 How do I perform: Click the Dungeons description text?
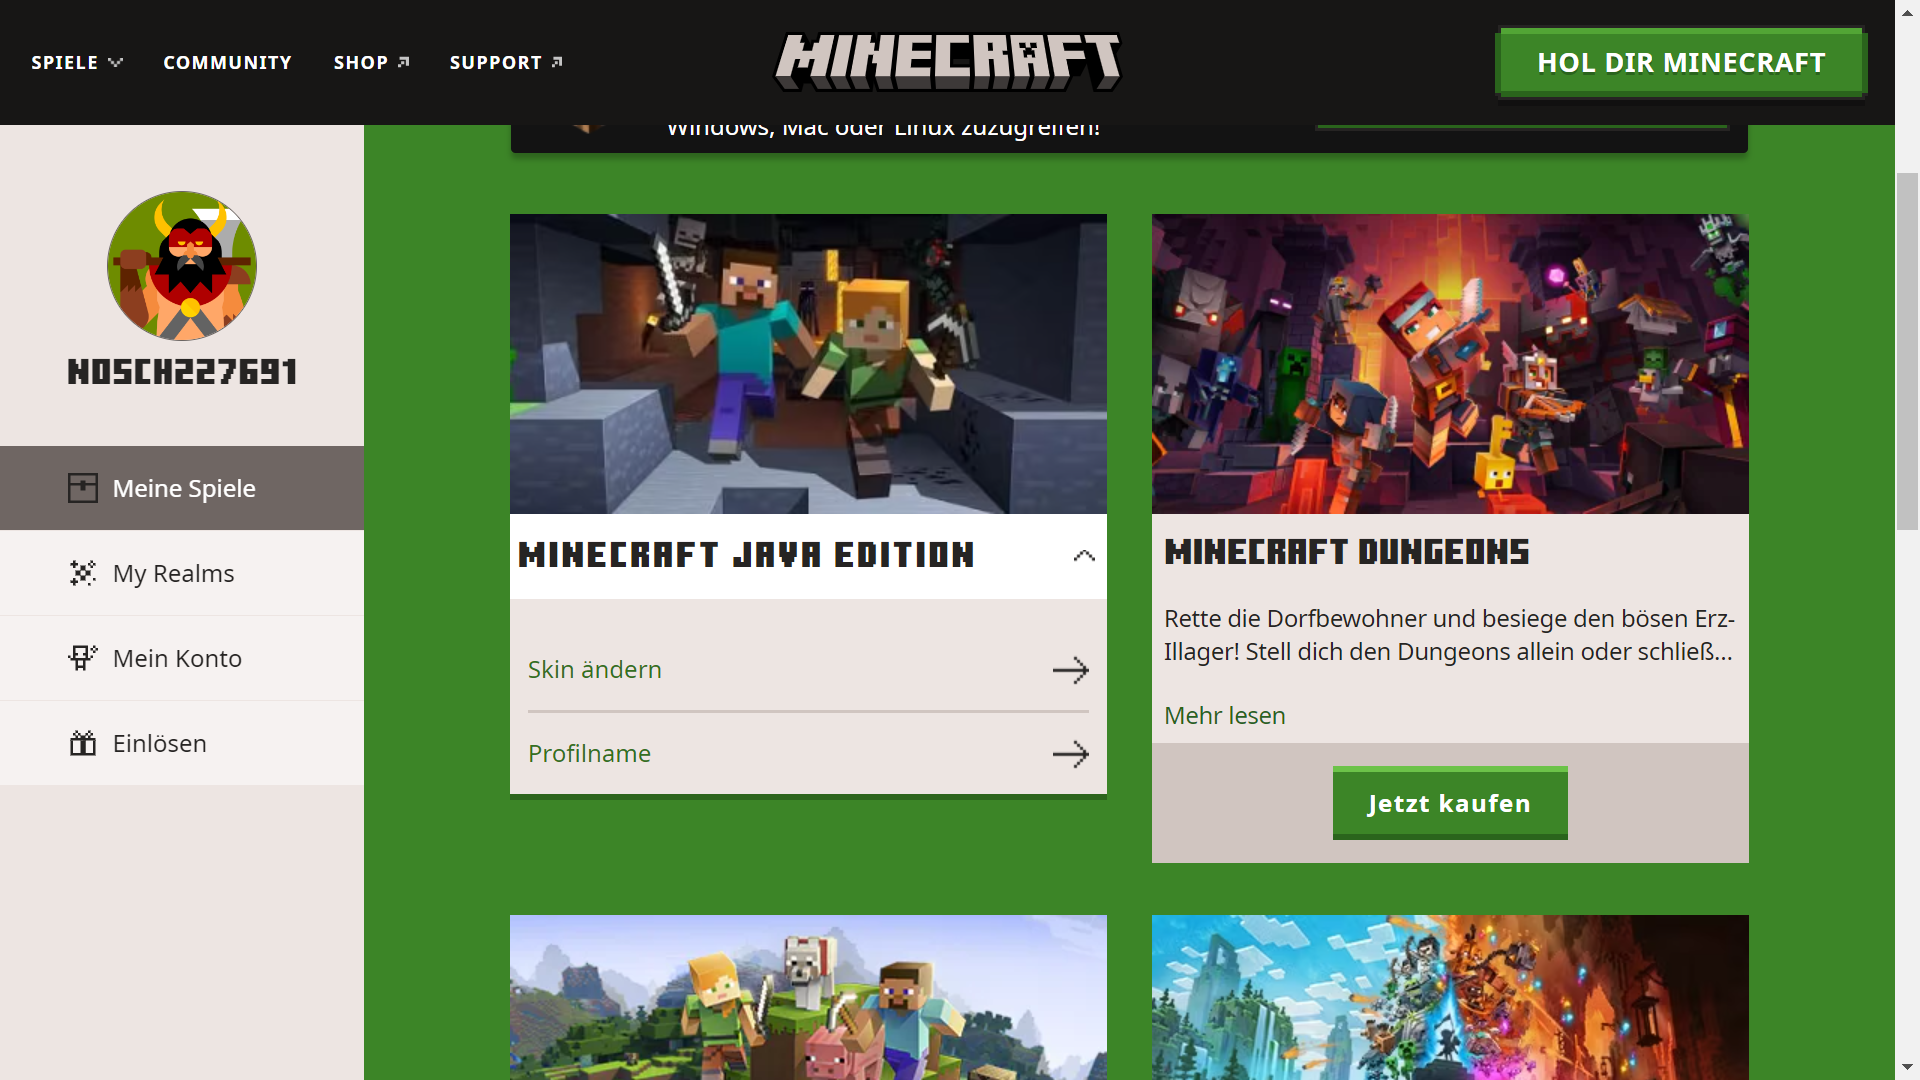(1449, 635)
